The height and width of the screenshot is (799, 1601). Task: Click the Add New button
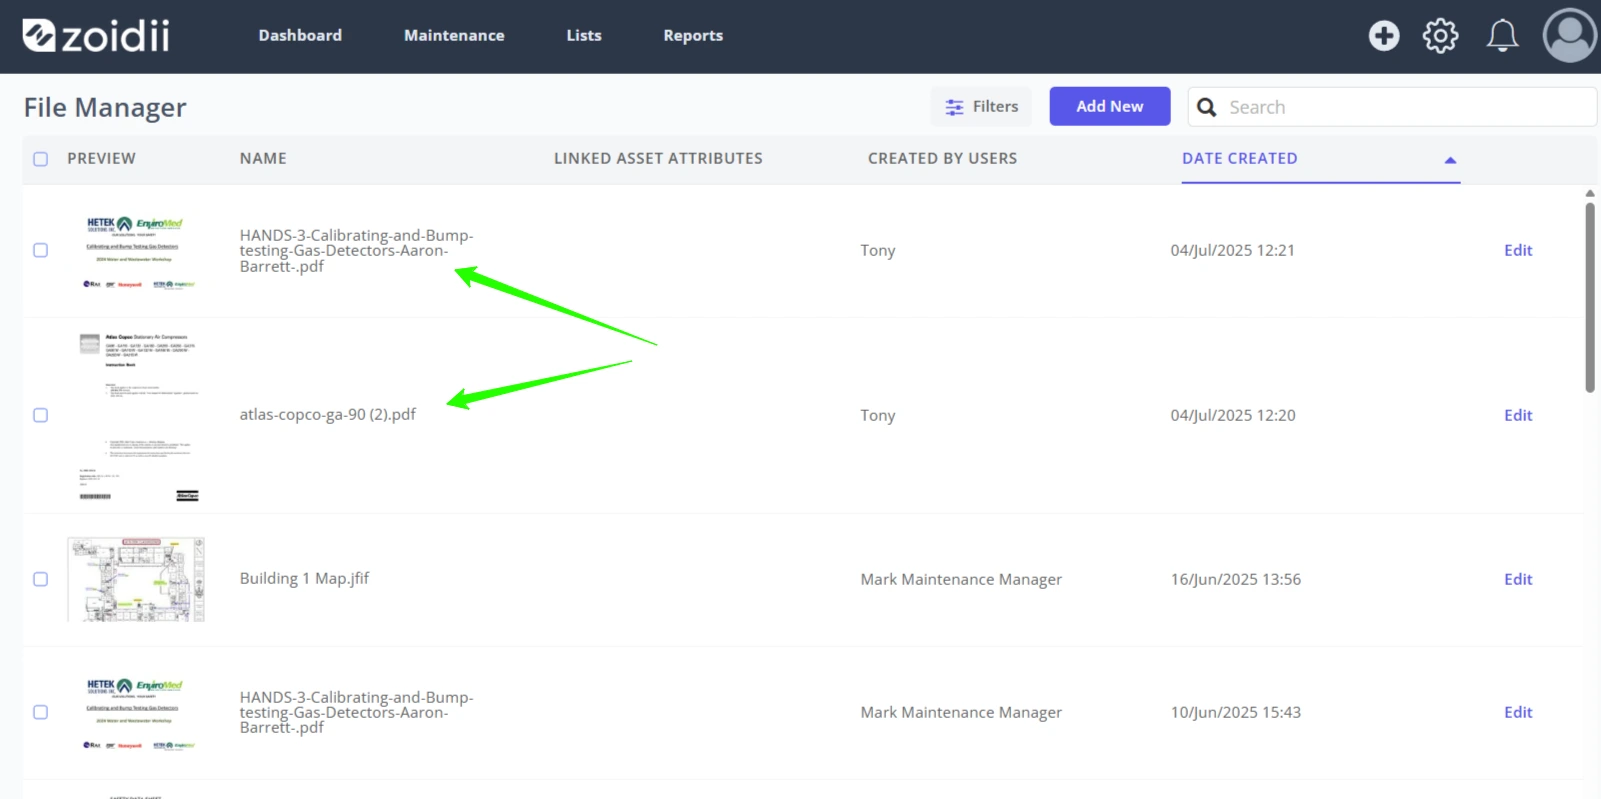coord(1109,106)
